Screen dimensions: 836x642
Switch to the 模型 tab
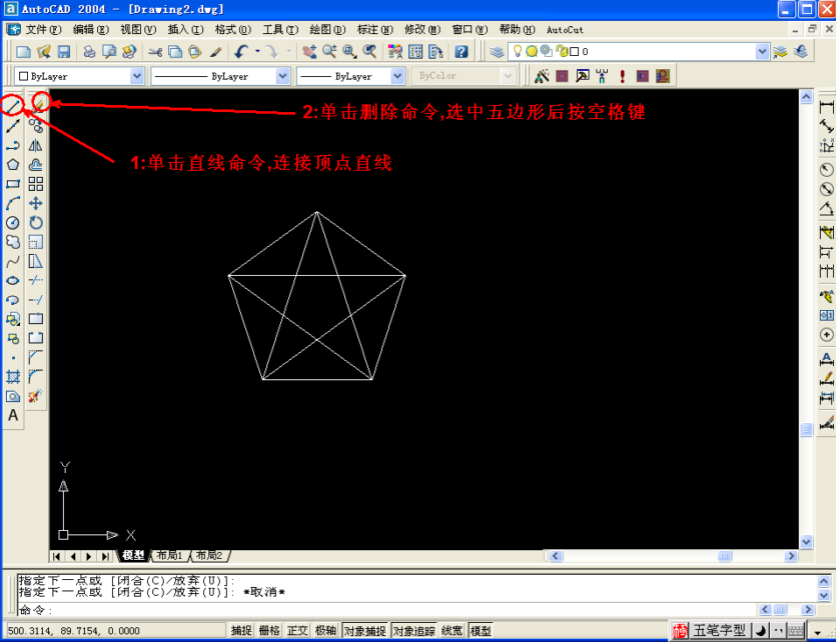point(133,556)
